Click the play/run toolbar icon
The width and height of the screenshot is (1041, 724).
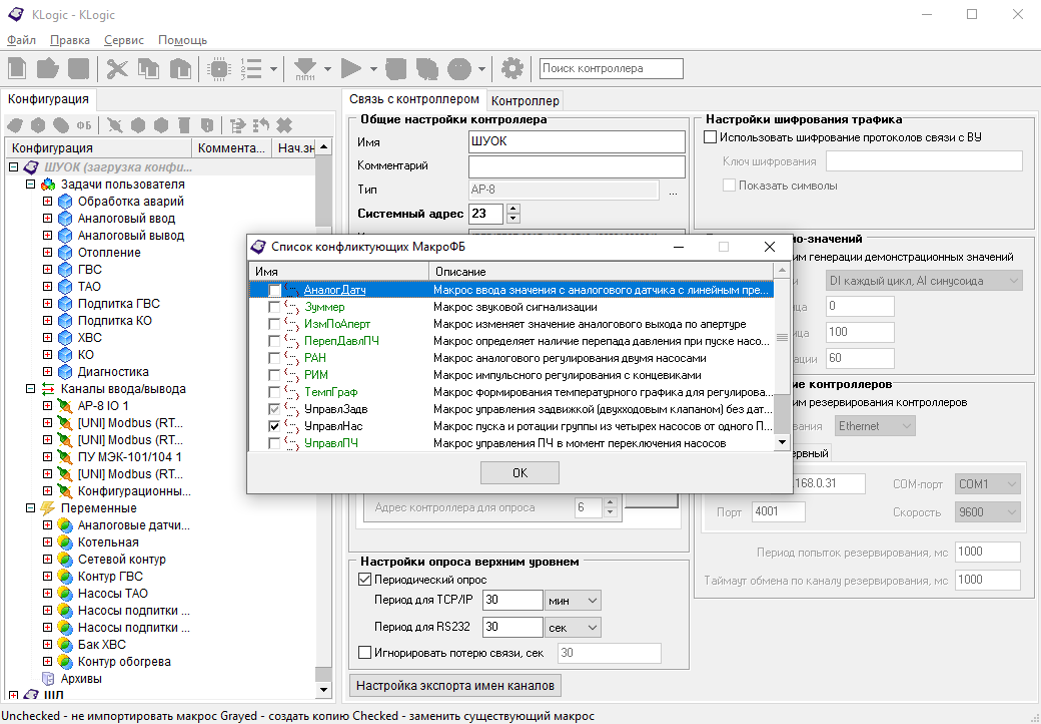pos(350,69)
